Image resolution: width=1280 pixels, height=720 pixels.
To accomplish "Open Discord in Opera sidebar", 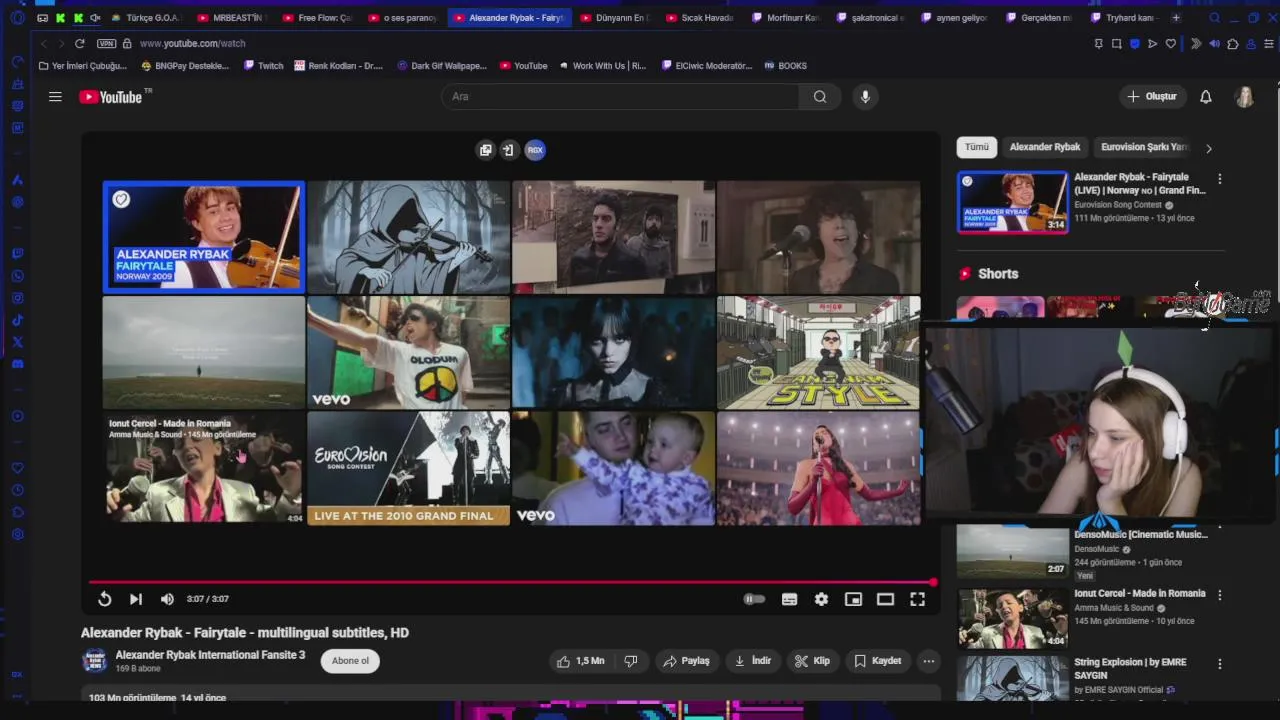I will click(x=17, y=364).
